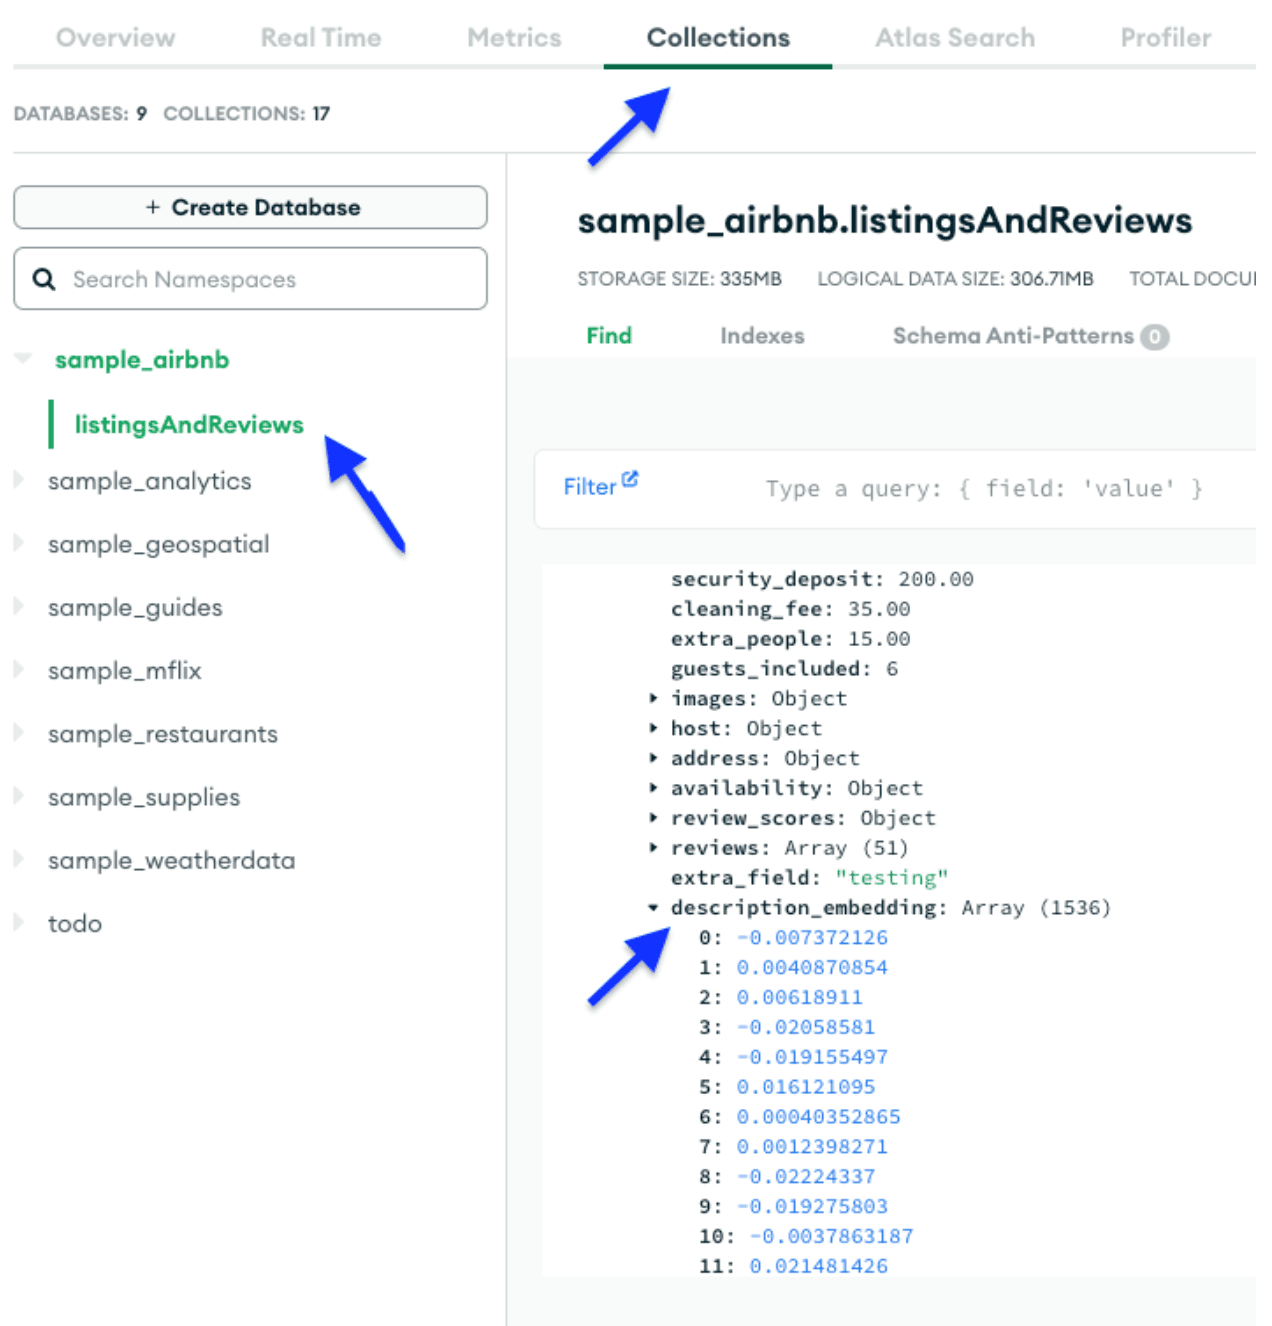Expand the images Object field
This screenshot has height=1326, width=1272.
click(653, 699)
